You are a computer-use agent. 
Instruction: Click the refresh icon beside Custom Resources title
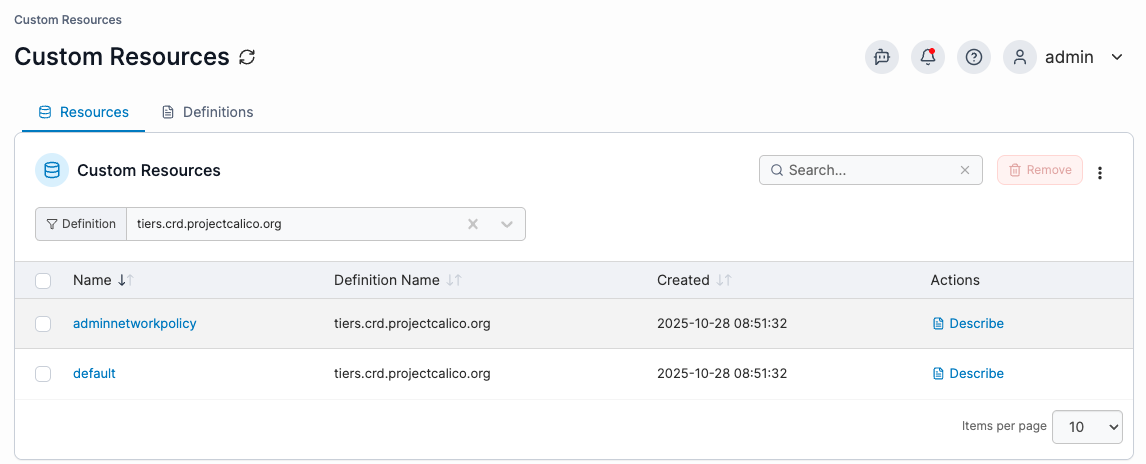tap(247, 57)
